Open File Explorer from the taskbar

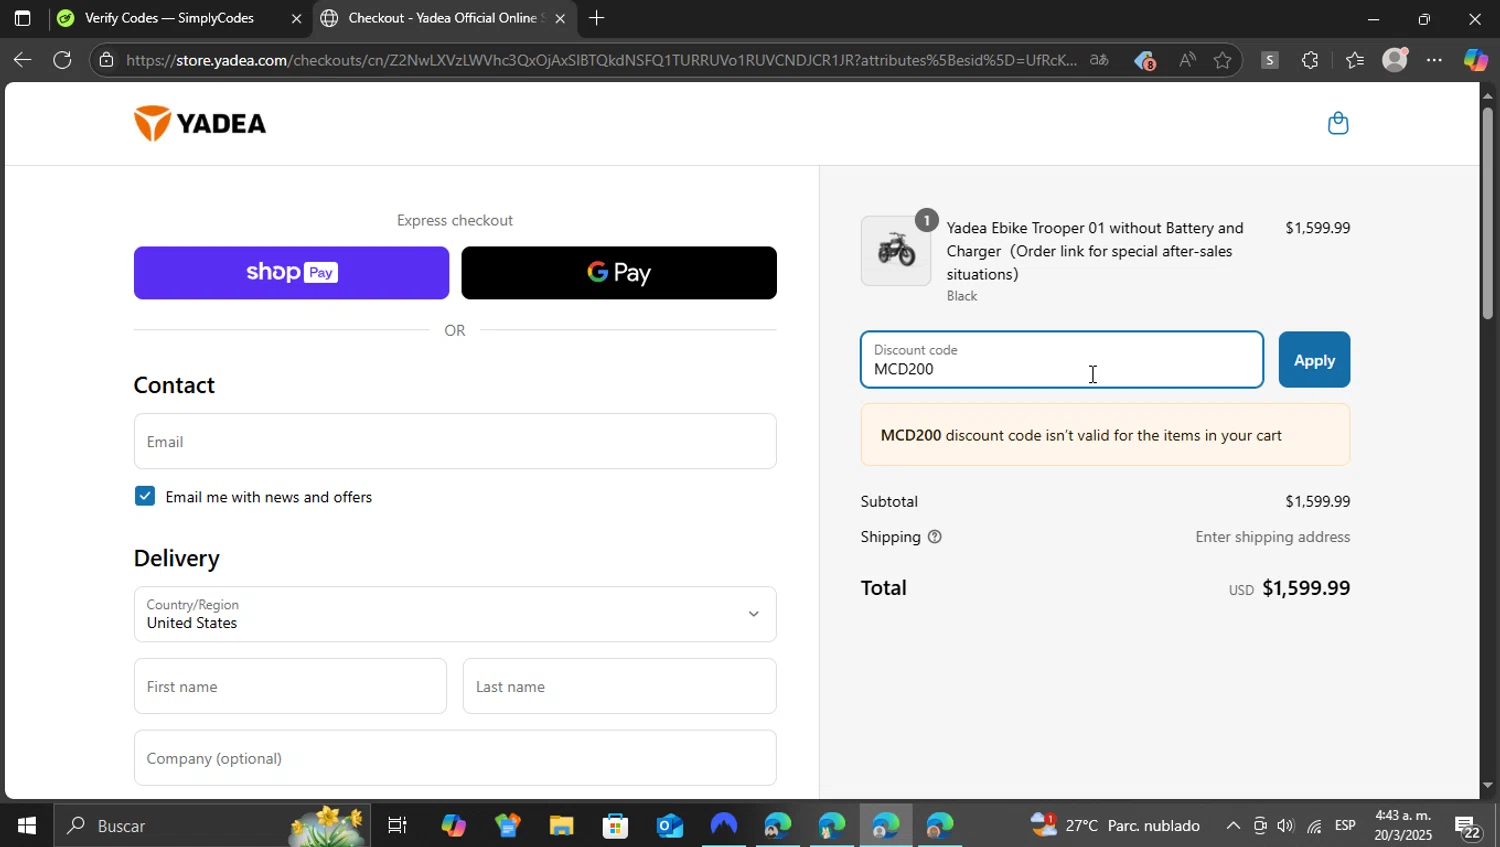(x=561, y=826)
